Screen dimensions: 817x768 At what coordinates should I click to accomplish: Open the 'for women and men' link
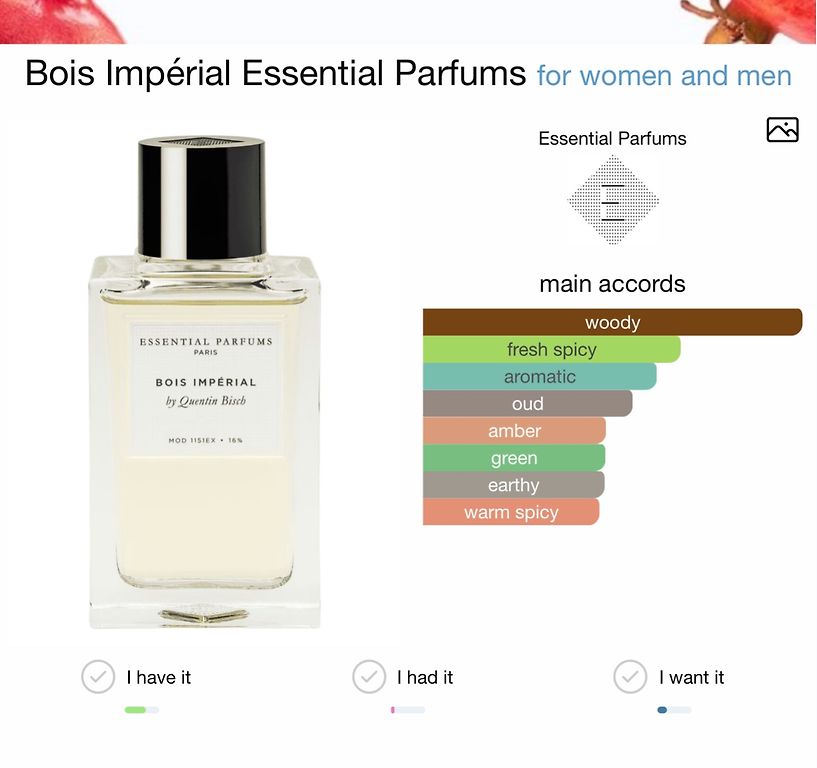(x=664, y=76)
